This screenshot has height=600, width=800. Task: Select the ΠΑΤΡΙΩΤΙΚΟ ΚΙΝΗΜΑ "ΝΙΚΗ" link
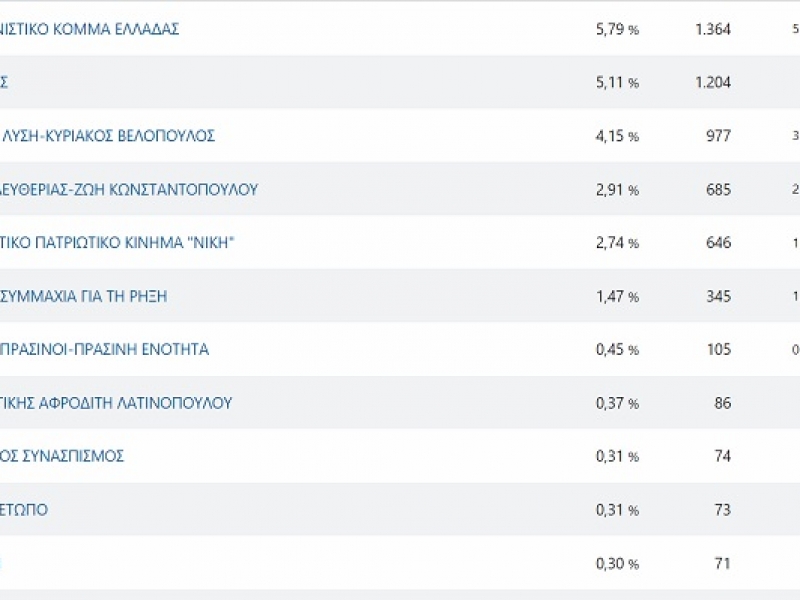[118, 243]
